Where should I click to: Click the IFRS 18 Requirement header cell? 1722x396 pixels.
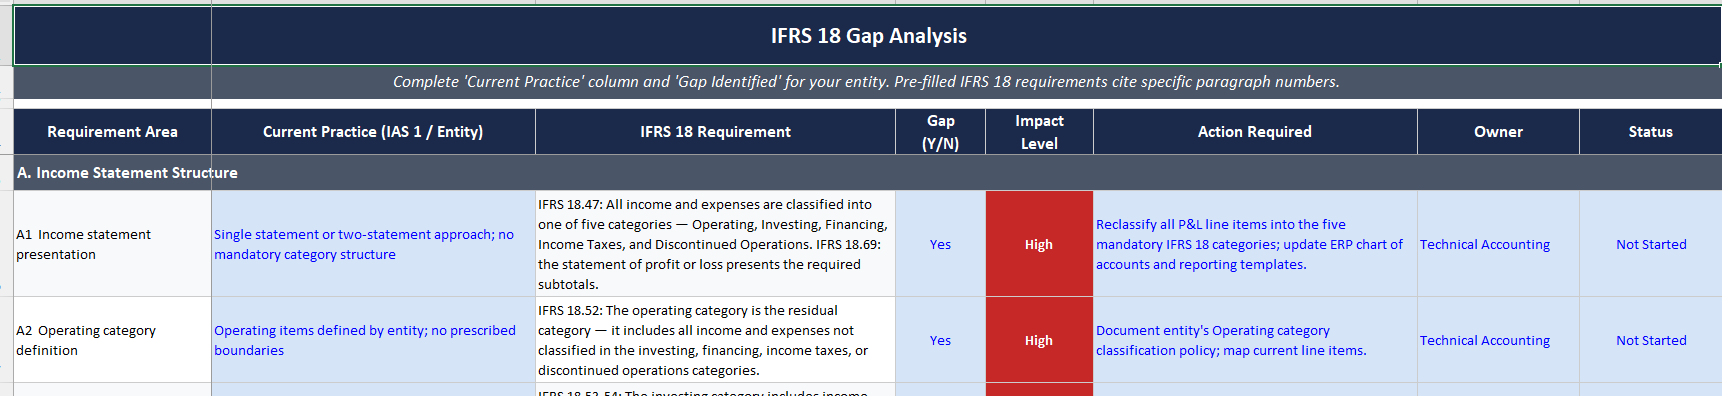715,132
